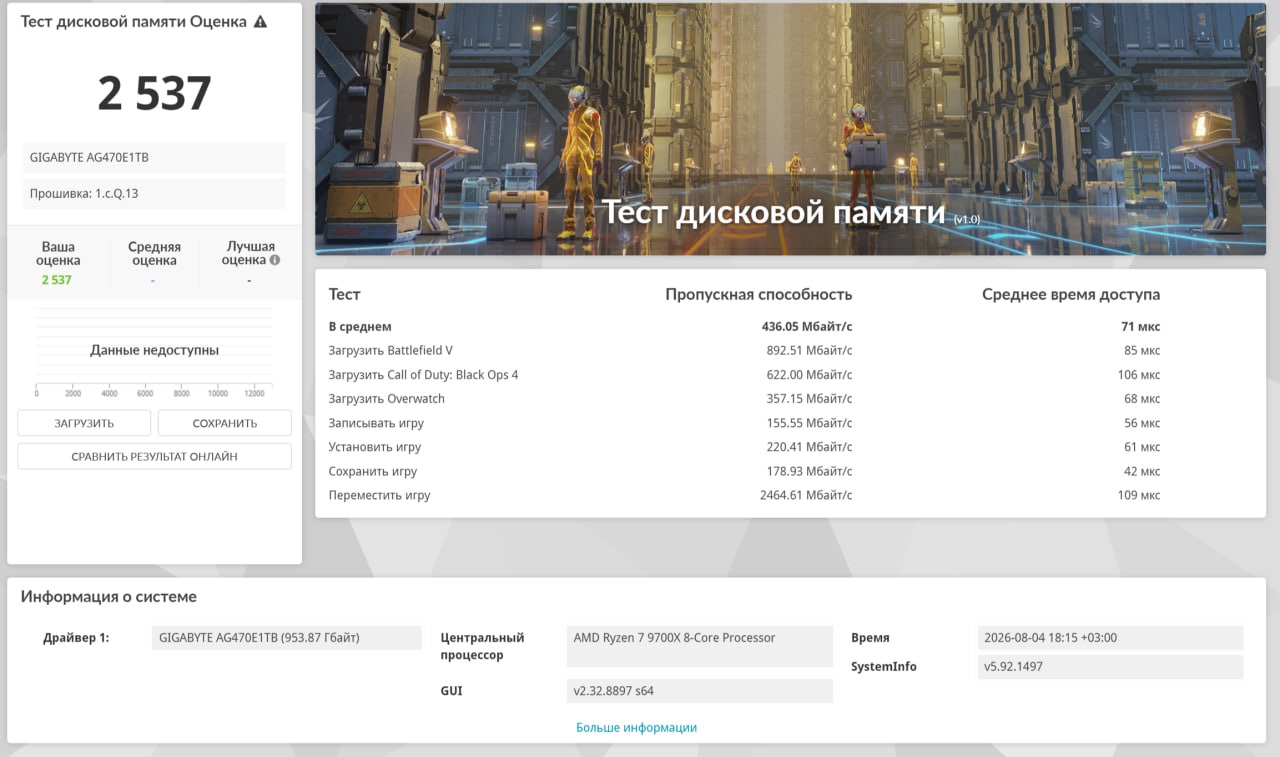Image resolution: width=1280 pixels, height=757 pixels.
Task: Click the AMD Ryzen 7 9700X processor field
Action: (x=700, y=647)
